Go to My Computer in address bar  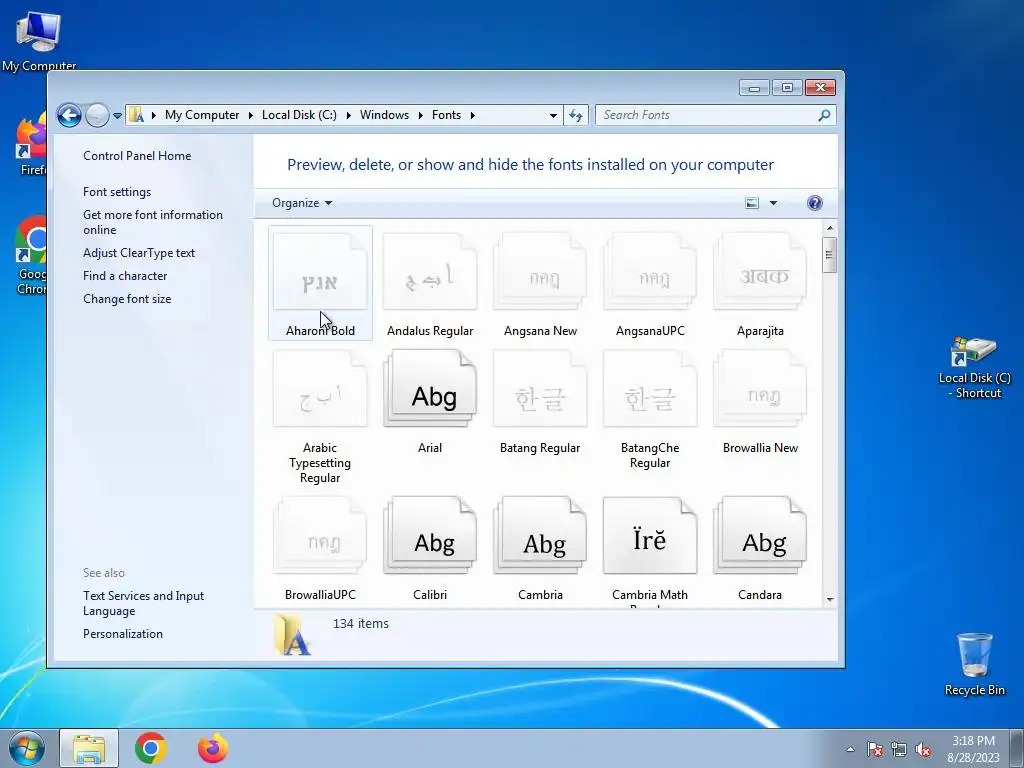tap(202, 115)
